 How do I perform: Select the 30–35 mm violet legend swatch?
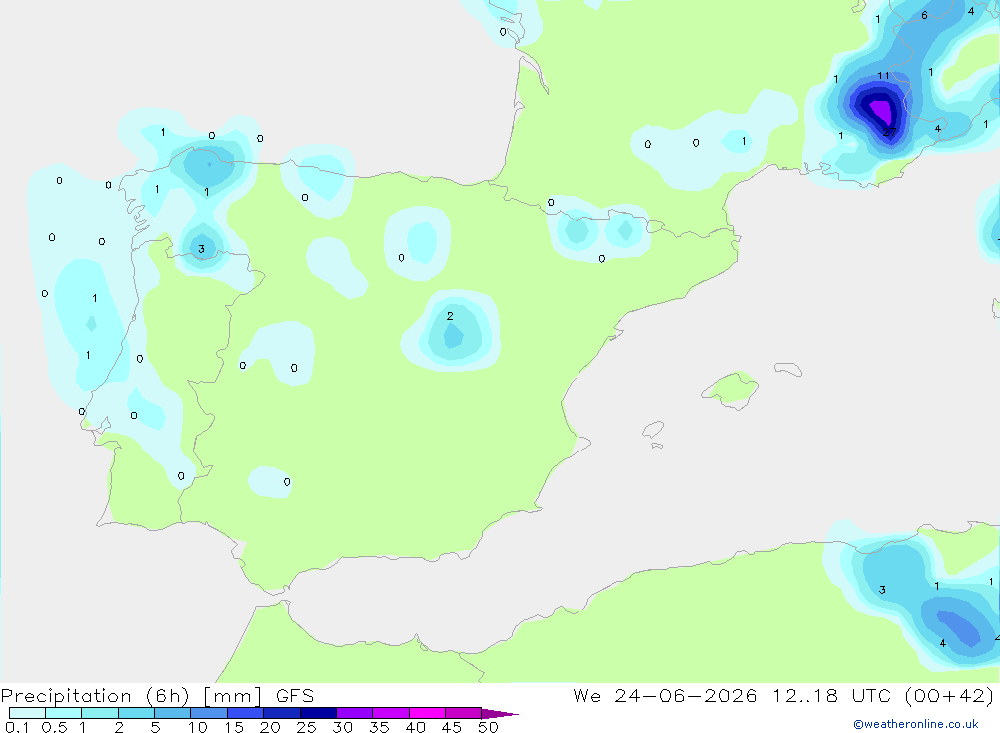pyautogui.click(x=355, y=713)
